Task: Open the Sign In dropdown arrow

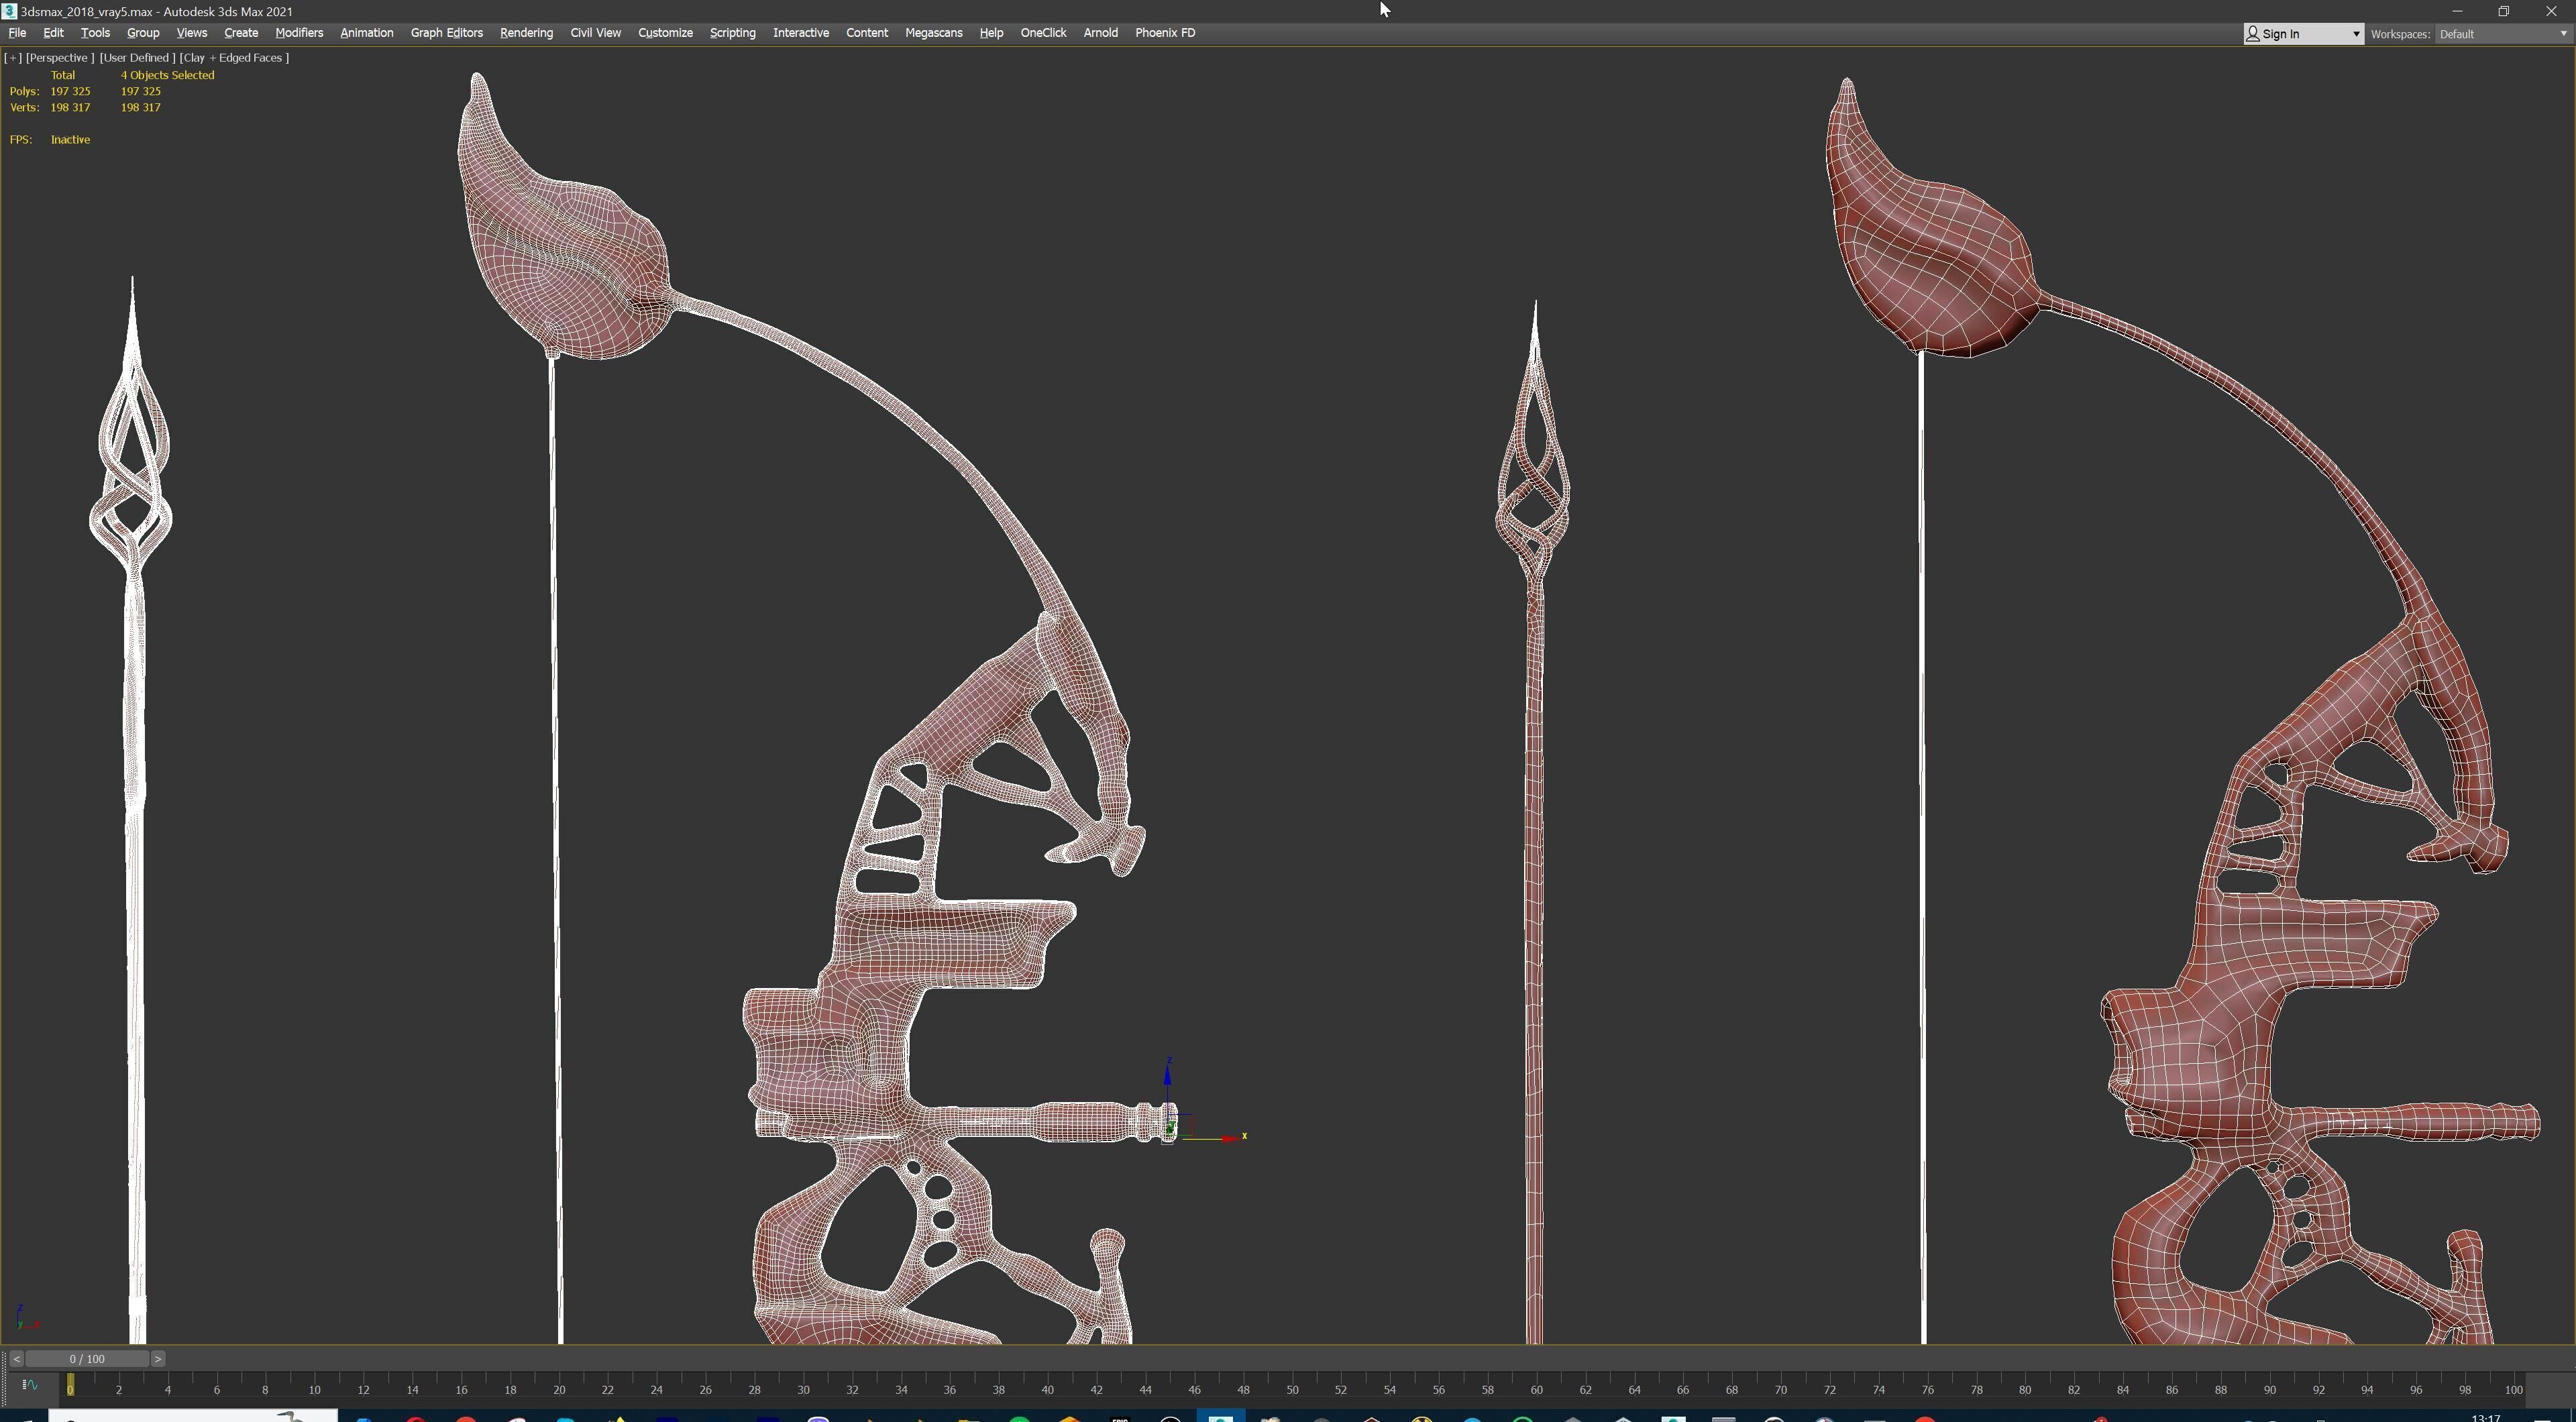Action: (x=2355, y=34)
